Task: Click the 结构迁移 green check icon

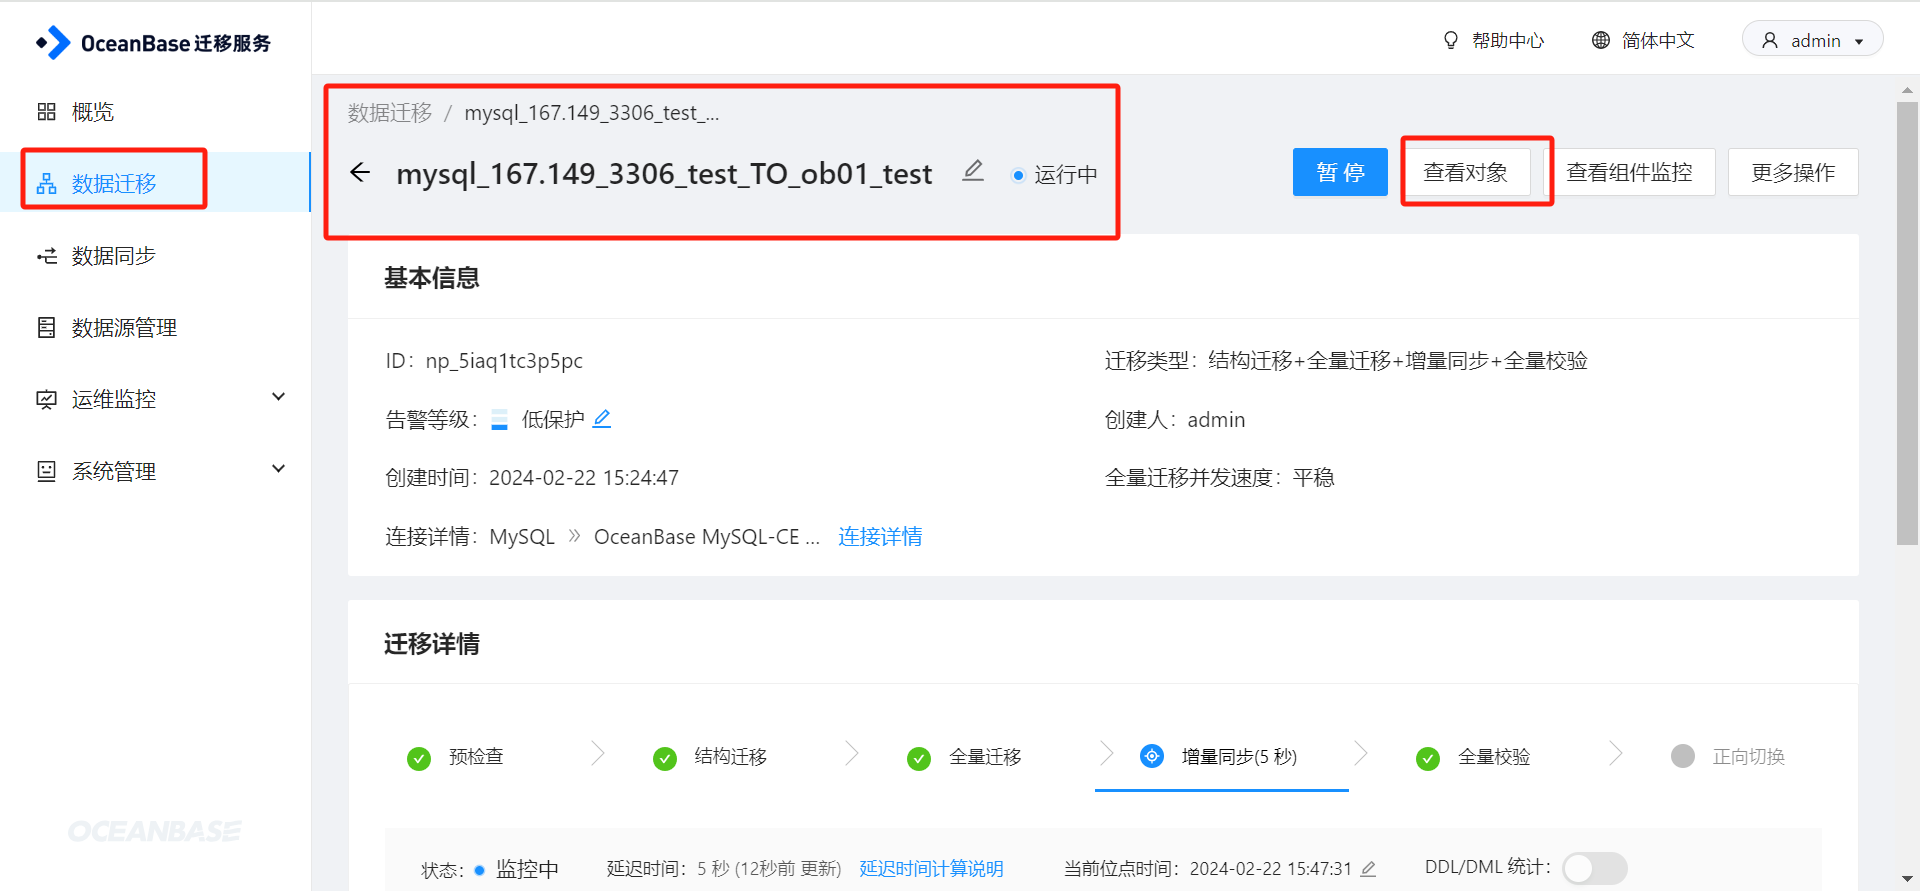Action: [x=665, y=759]
